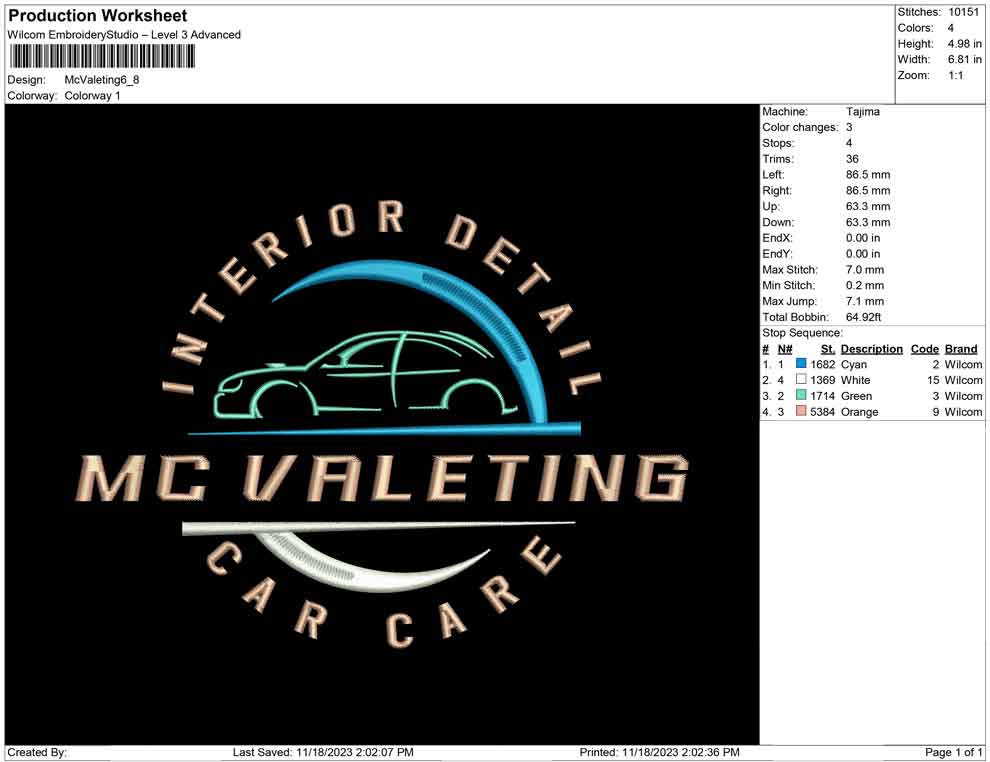
Task: Click the embroidery design preview image
Action: (x=382, y=424)
